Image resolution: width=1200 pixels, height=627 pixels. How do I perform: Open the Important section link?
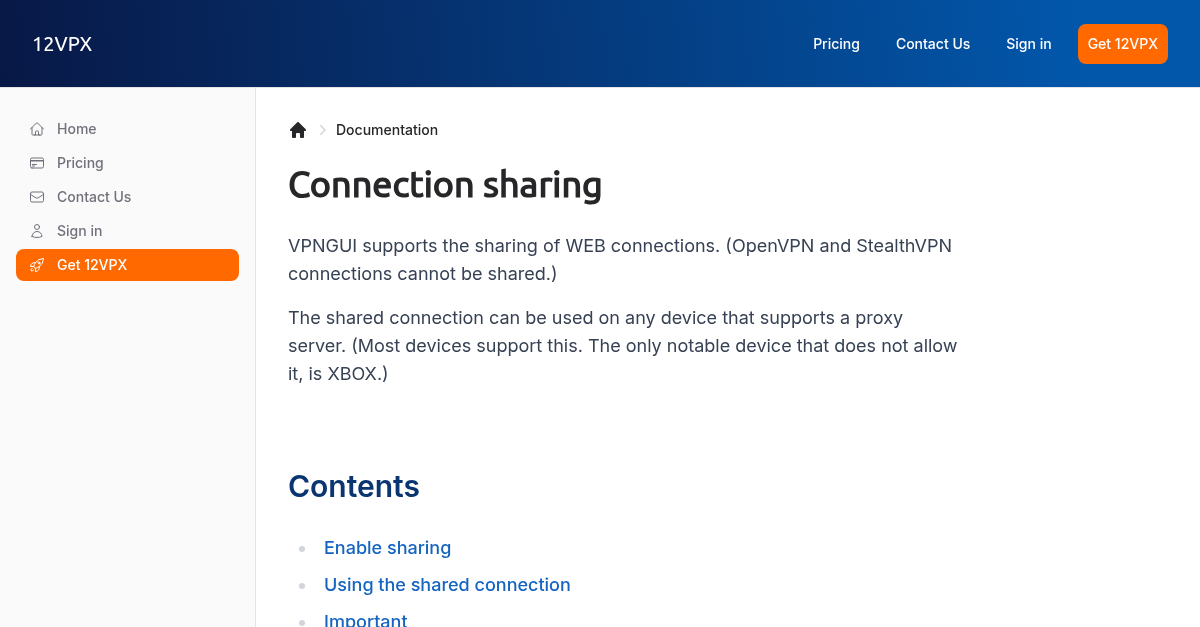[365, 620]
